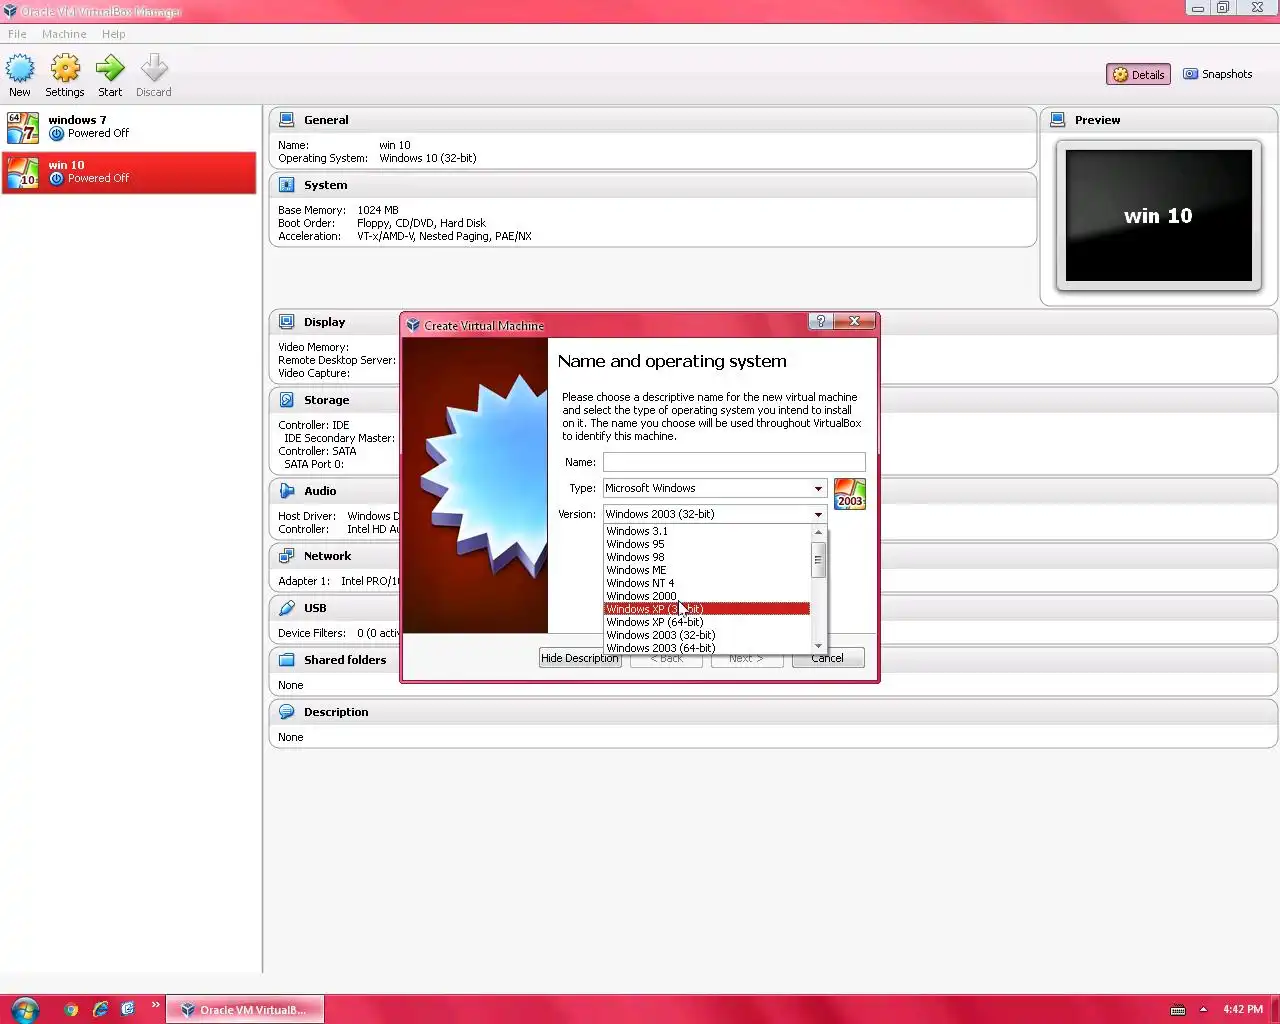Launch Chrome from the taskbar
1280x1024 pixels.
[x=71, y=1009]
